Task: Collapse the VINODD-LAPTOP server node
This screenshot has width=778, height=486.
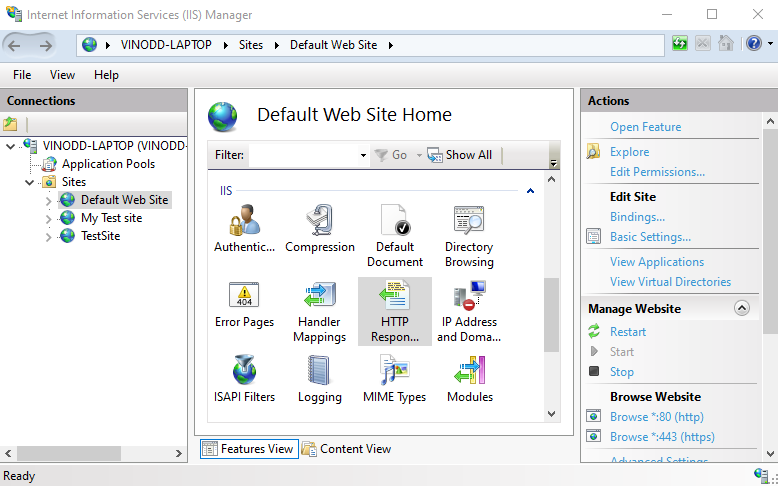Action: pyautogui.click(x=10, y=146)
